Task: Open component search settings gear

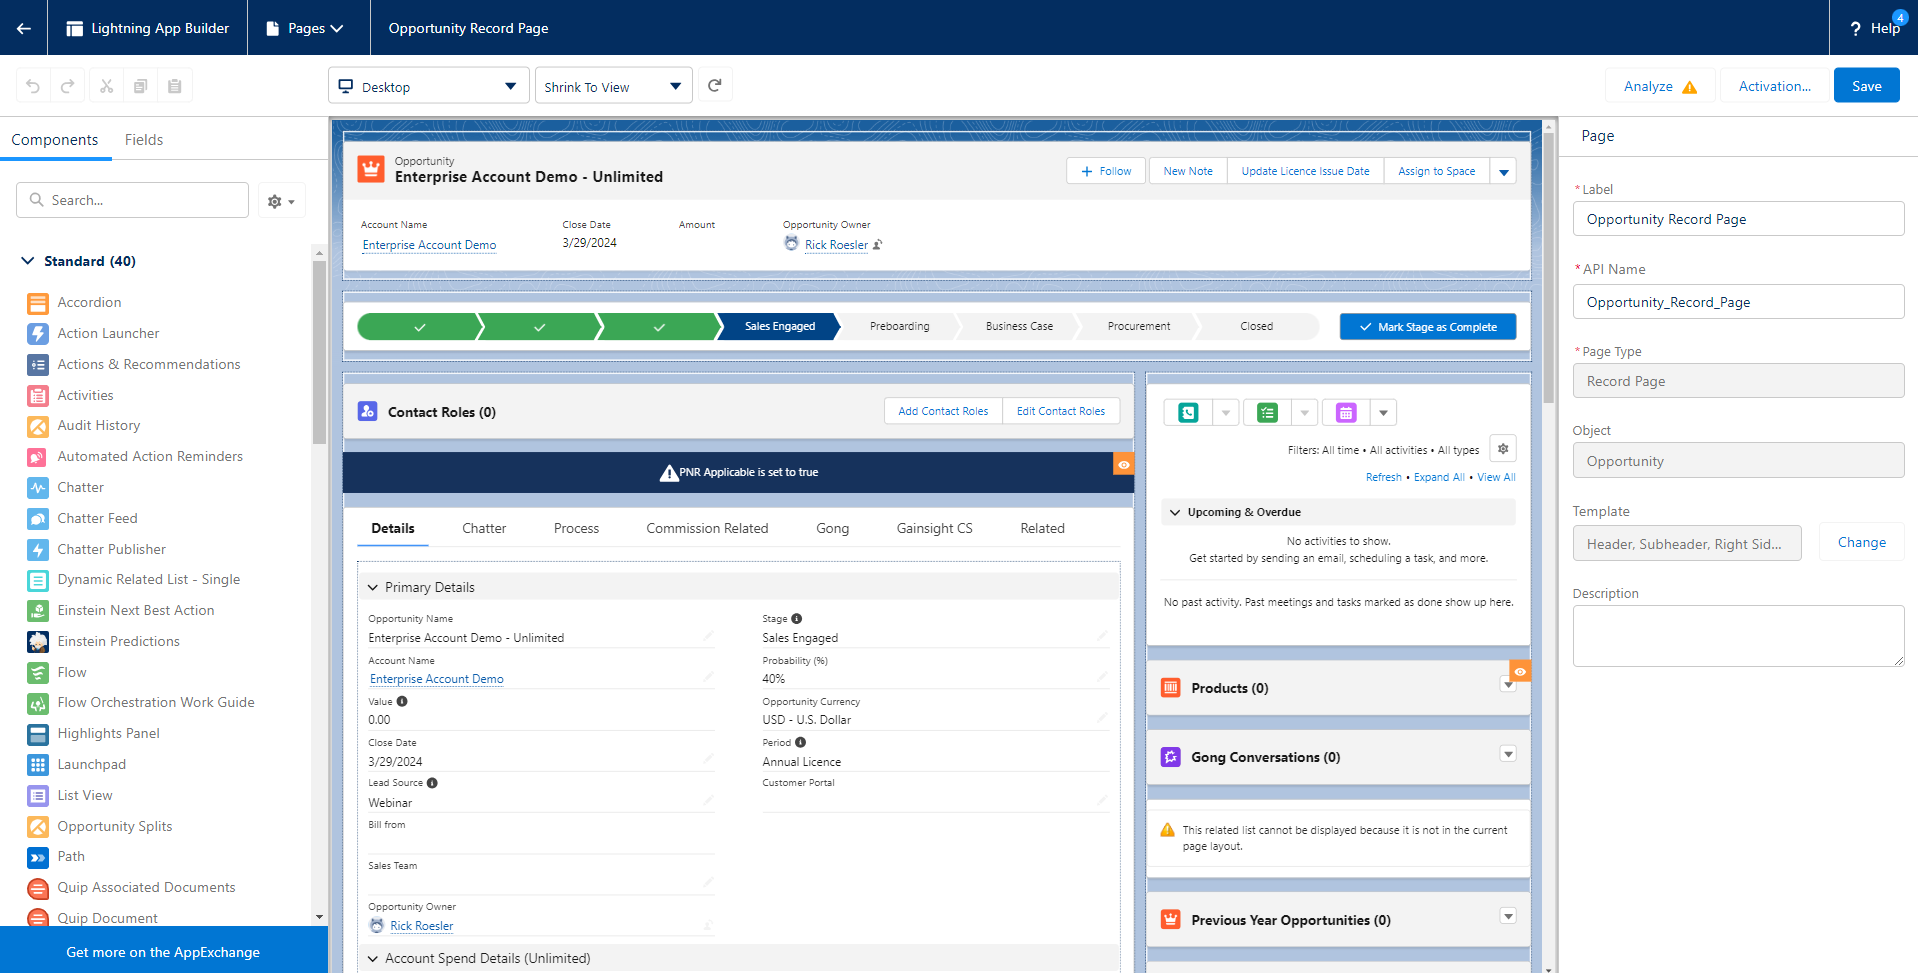Action: [281, 201]
